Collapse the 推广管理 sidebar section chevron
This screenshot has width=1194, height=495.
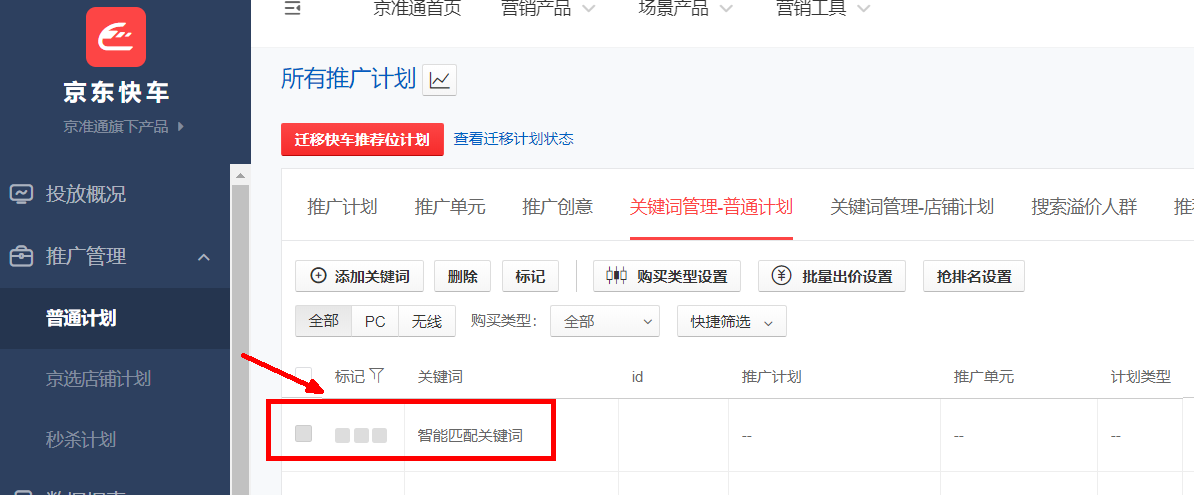(204, 257)
